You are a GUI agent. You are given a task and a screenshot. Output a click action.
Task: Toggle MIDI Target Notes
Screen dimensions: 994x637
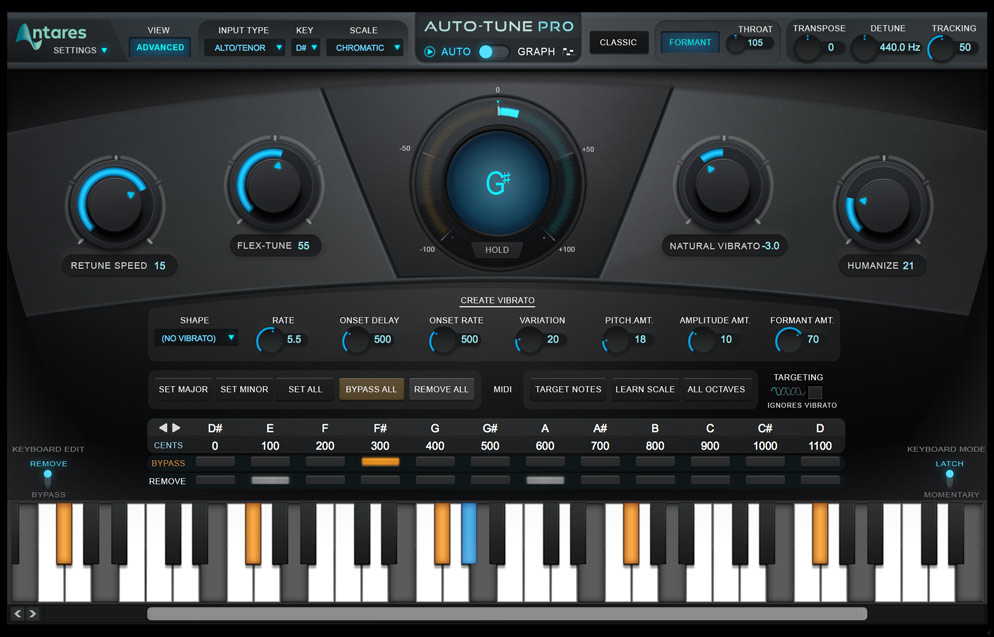click(x=568, y=389)
